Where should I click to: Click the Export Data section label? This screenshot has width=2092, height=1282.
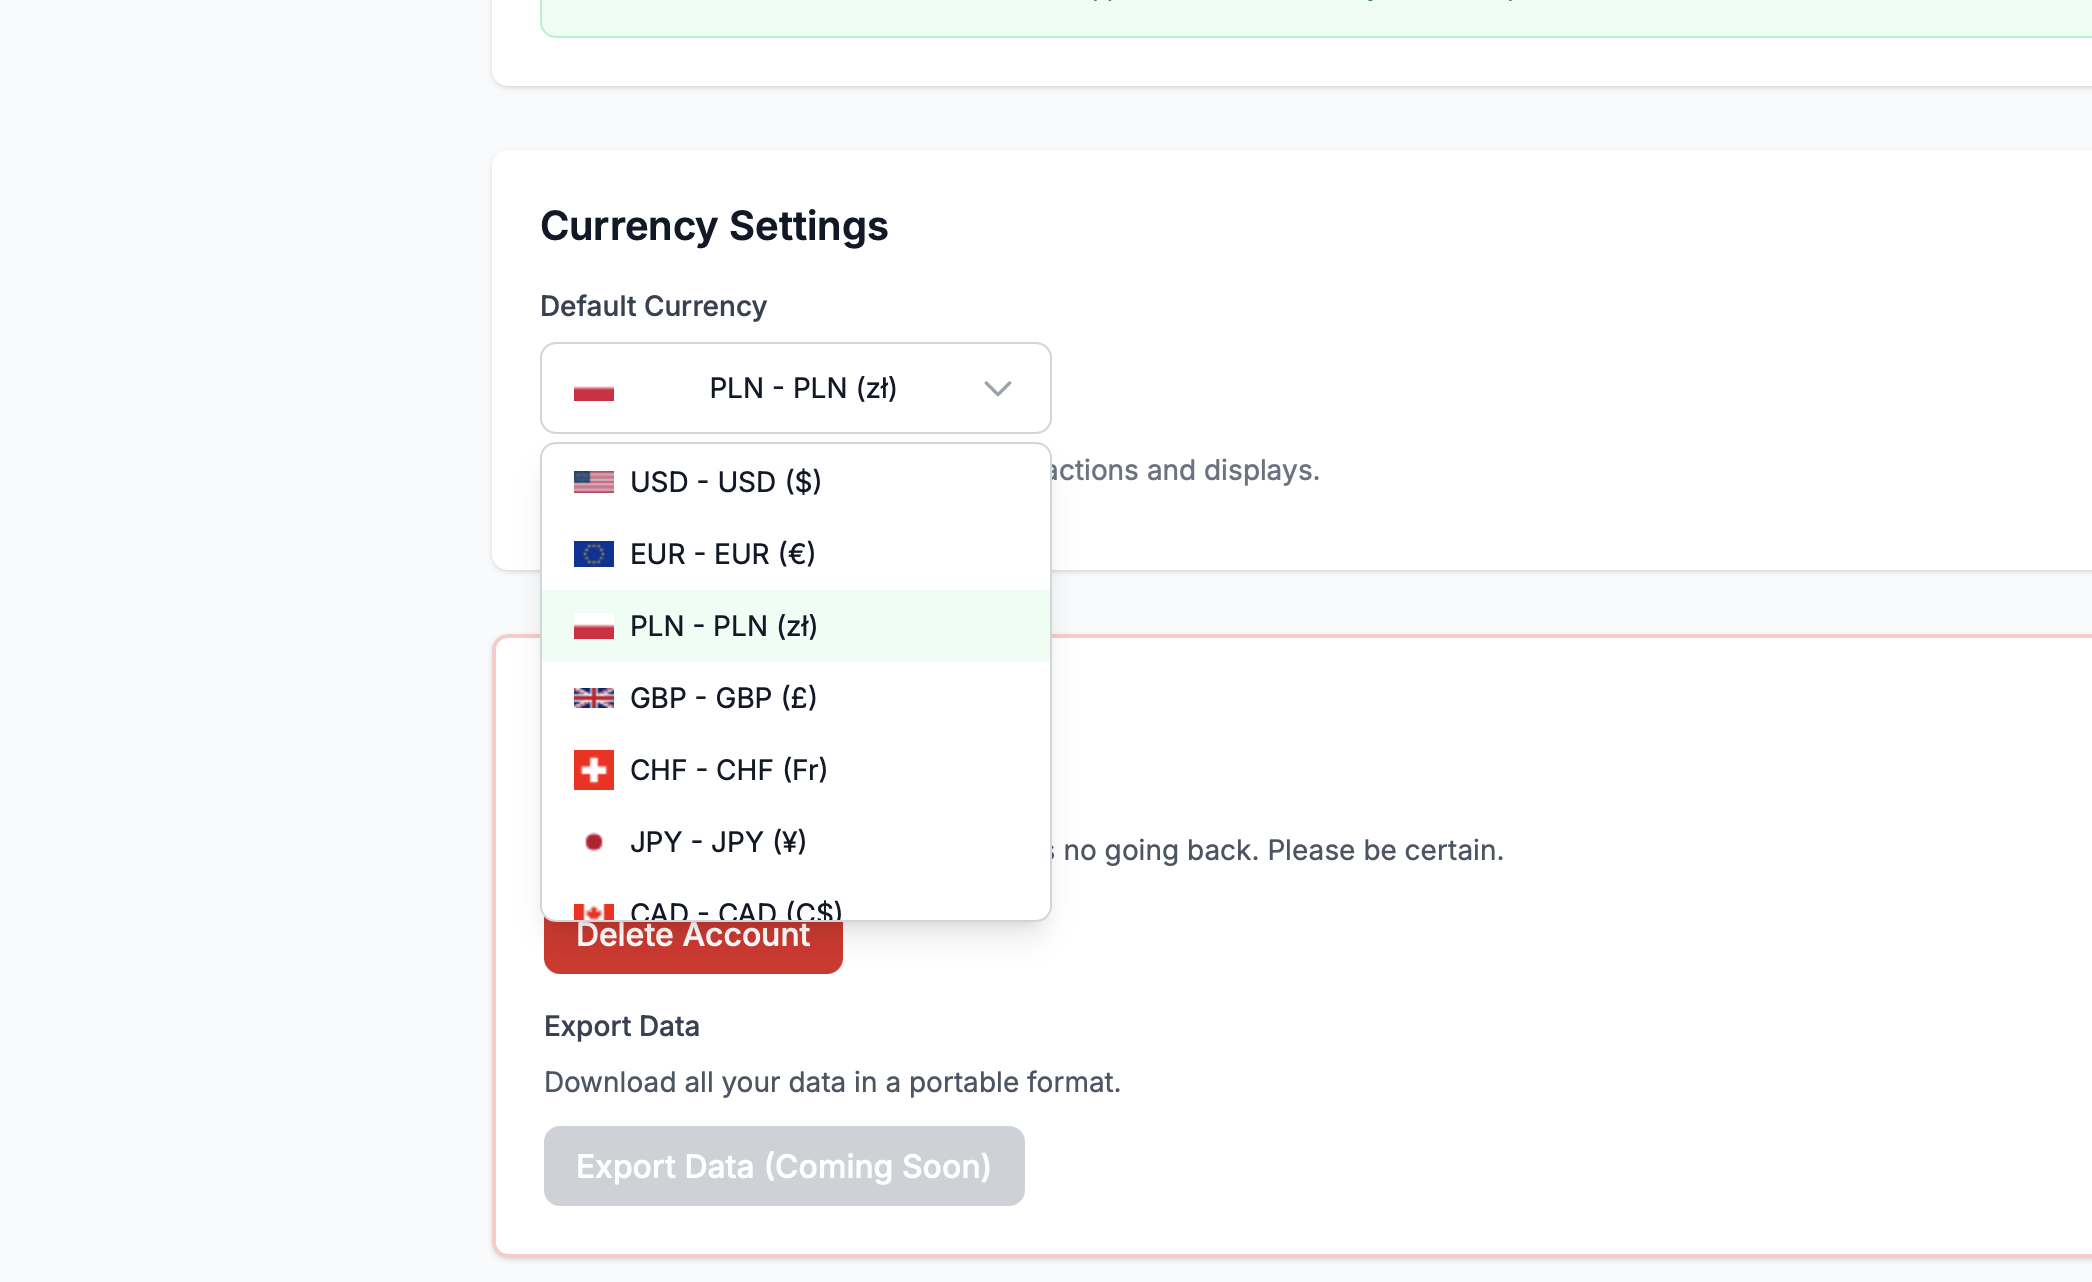click(621, 1026)
